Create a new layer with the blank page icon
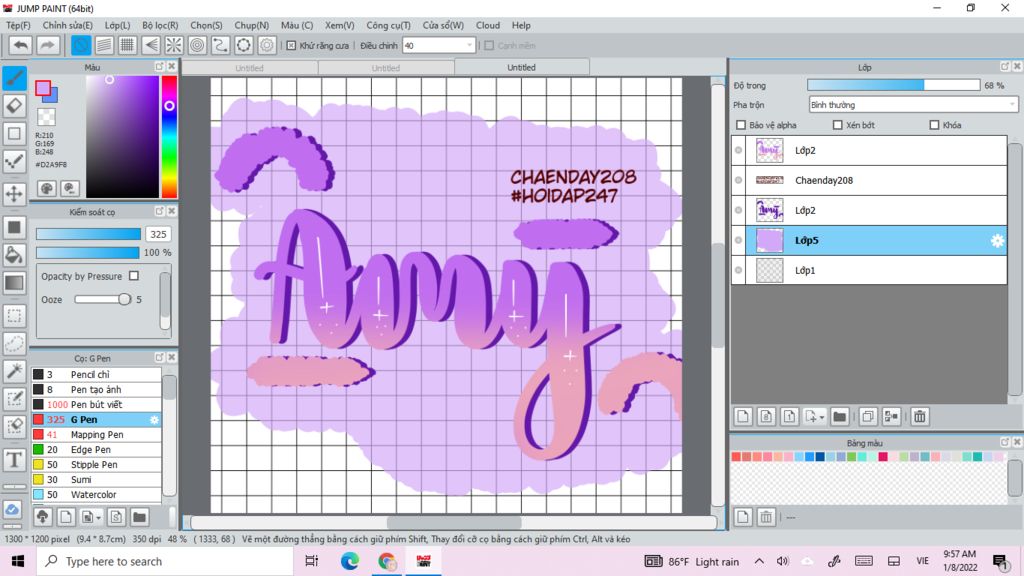The width and height of the screenshot is (1024, 576). click(743, 417)
